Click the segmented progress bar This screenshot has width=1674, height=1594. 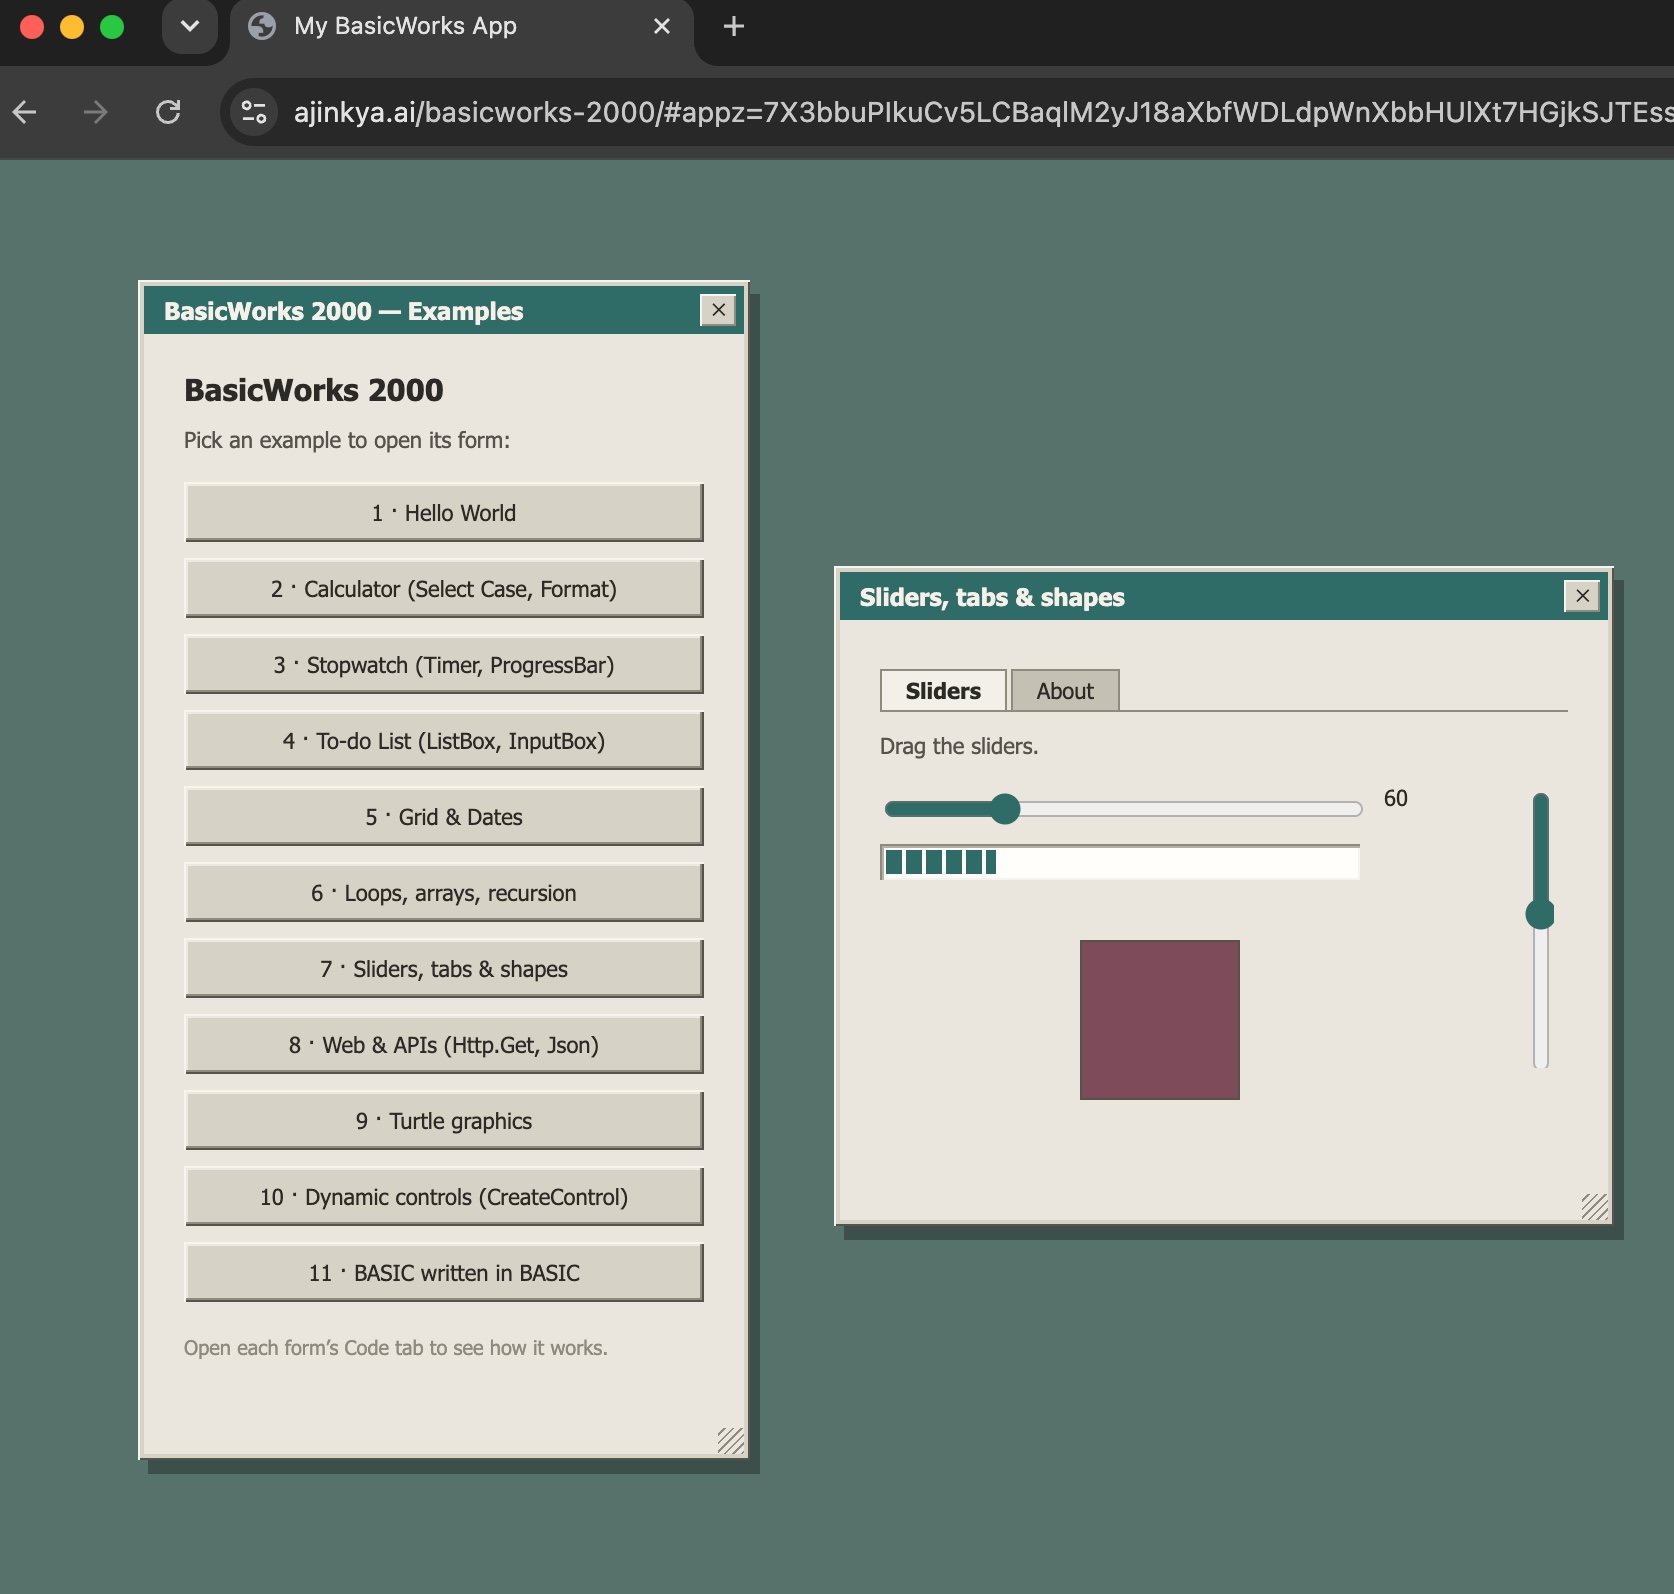click(1120, 862)
